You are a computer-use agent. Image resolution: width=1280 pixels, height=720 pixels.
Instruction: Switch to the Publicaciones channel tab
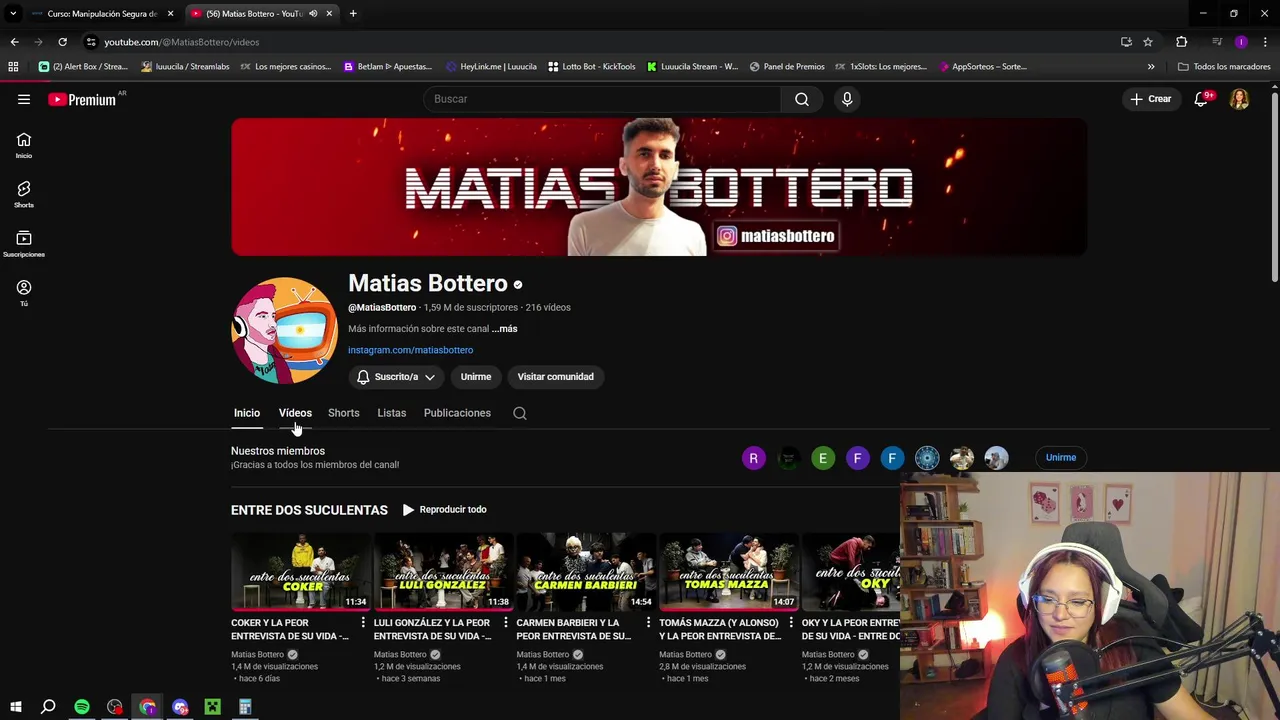pos(457,413)
